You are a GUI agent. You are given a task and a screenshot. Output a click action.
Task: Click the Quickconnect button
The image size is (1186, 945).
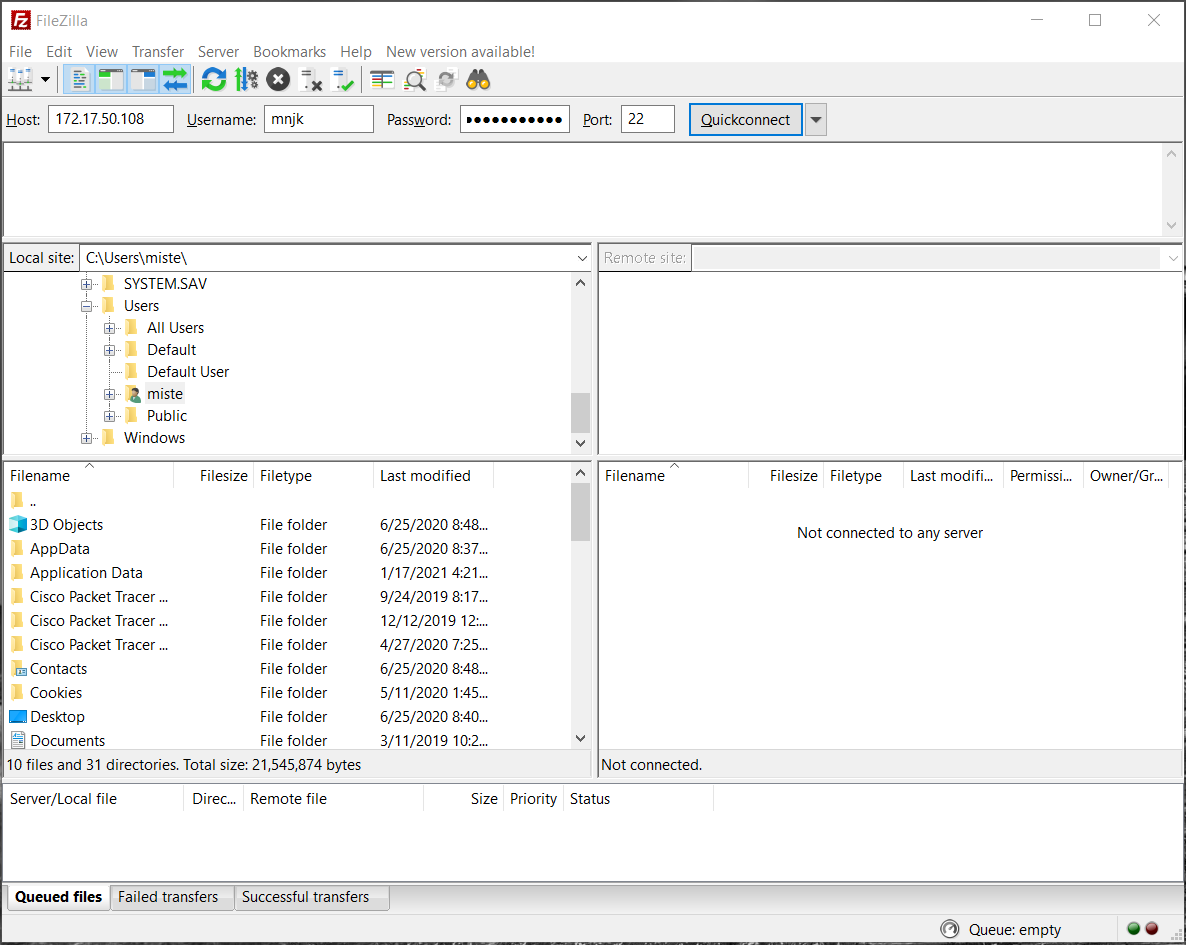[x=745, y=120]
